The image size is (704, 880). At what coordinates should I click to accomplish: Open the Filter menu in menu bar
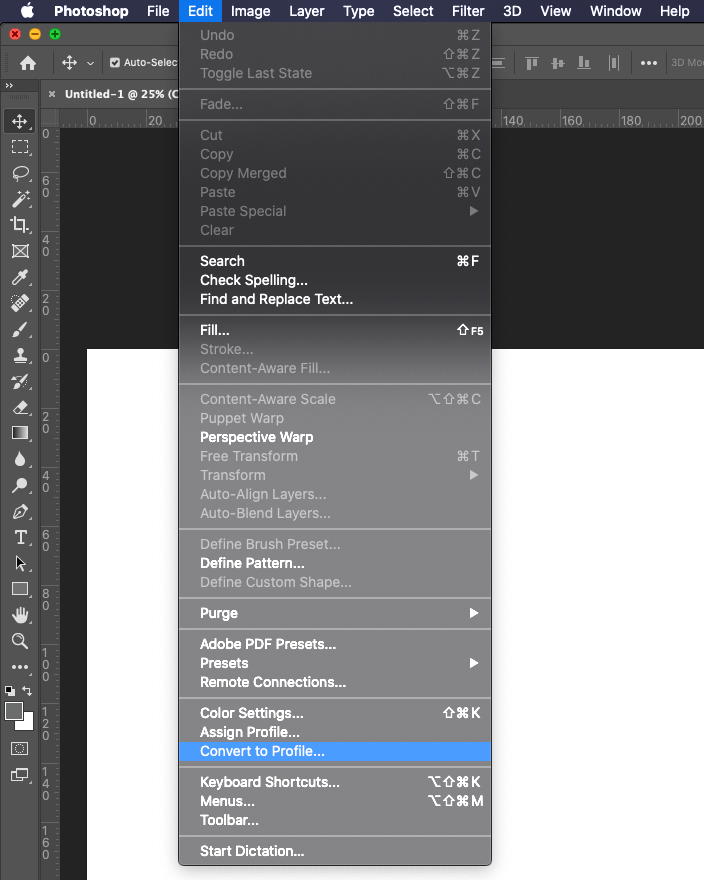pos(468,11)
